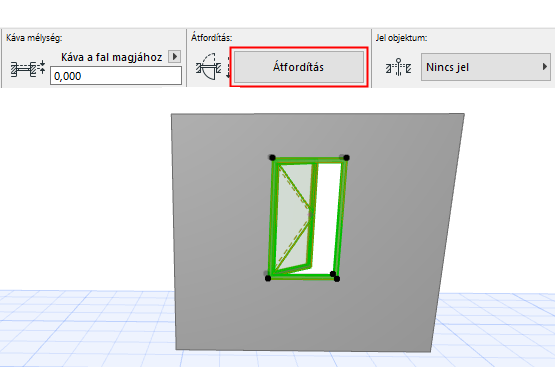Screen dimensions: 555x367
Task: Click the top-left hotspot of the window
Action: 272,157
